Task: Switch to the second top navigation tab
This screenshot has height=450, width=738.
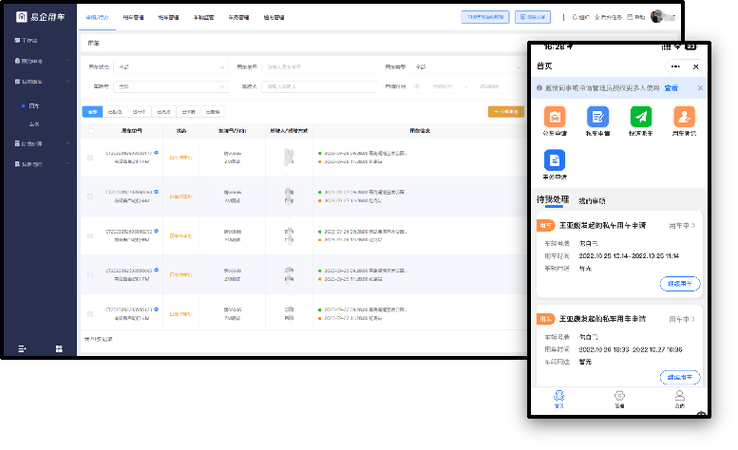Action: pos(133,17)
